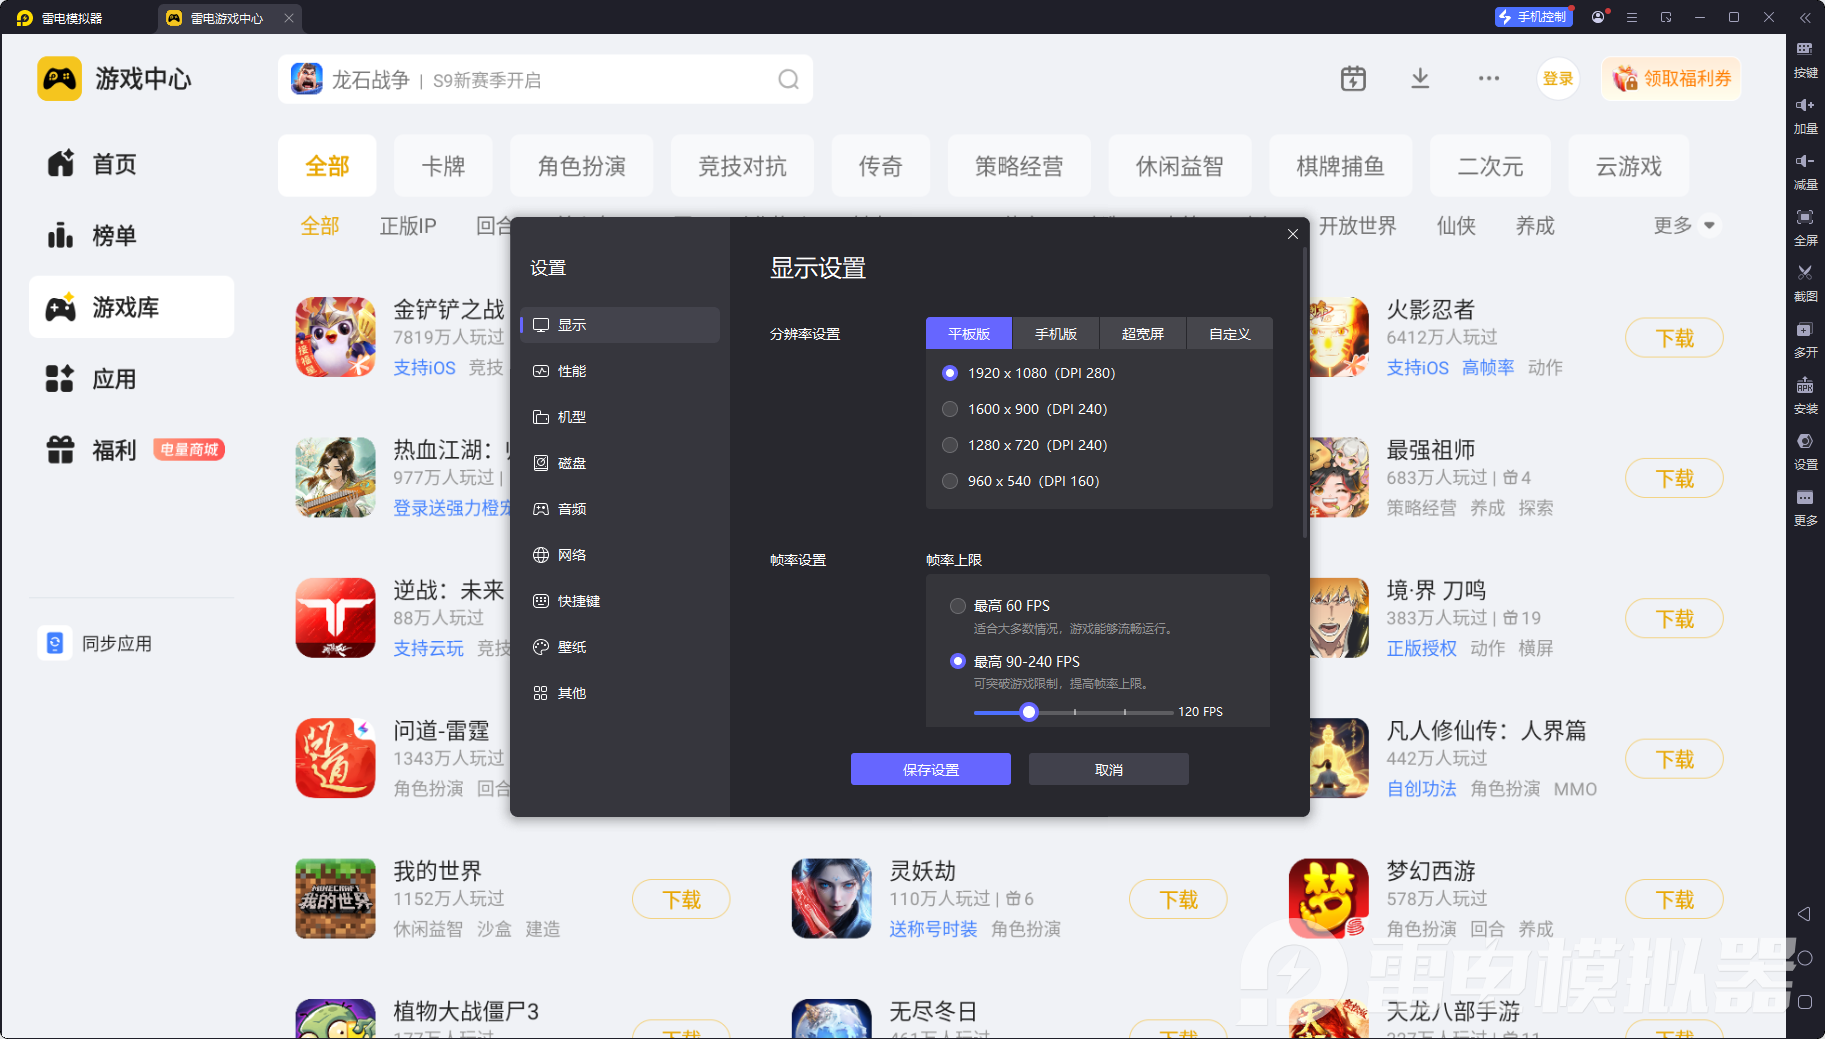Open the 性能 settings section

pos(620,371)
